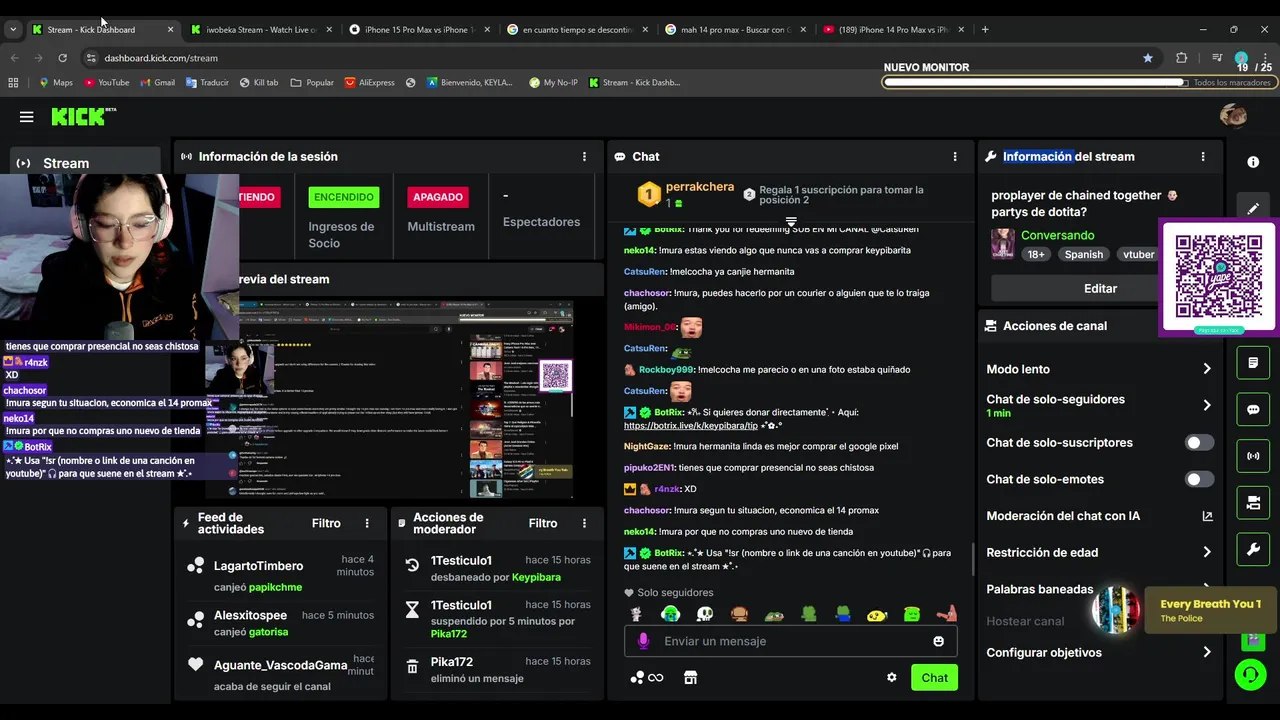
Task: Select the yellow smiling blob emote
Action: (877, 614)
